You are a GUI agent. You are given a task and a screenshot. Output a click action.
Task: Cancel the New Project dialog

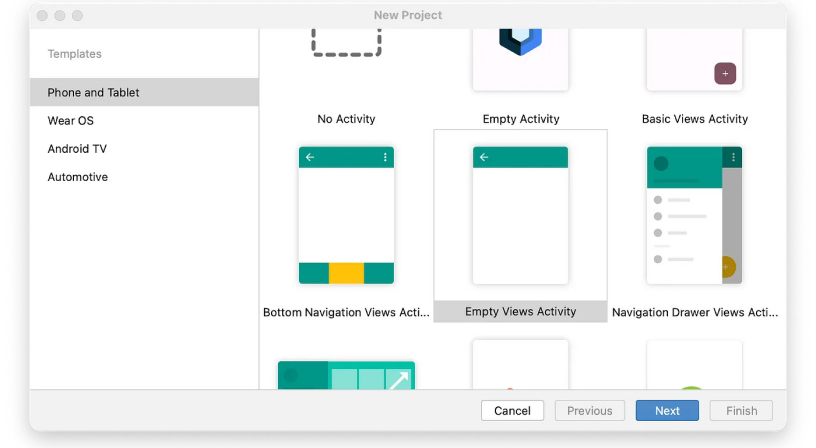point(513,411)
